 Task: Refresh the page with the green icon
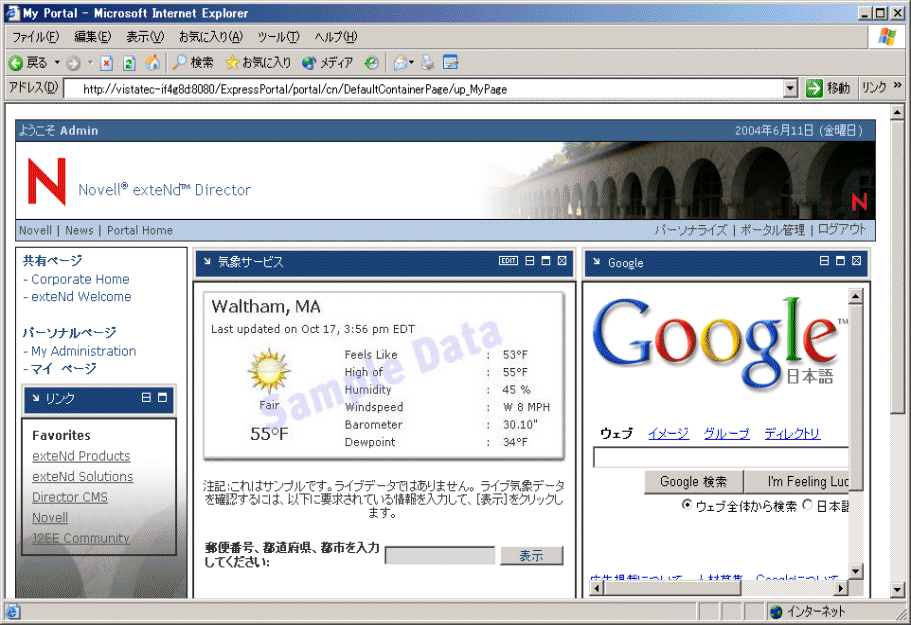(x=129, y=63)
